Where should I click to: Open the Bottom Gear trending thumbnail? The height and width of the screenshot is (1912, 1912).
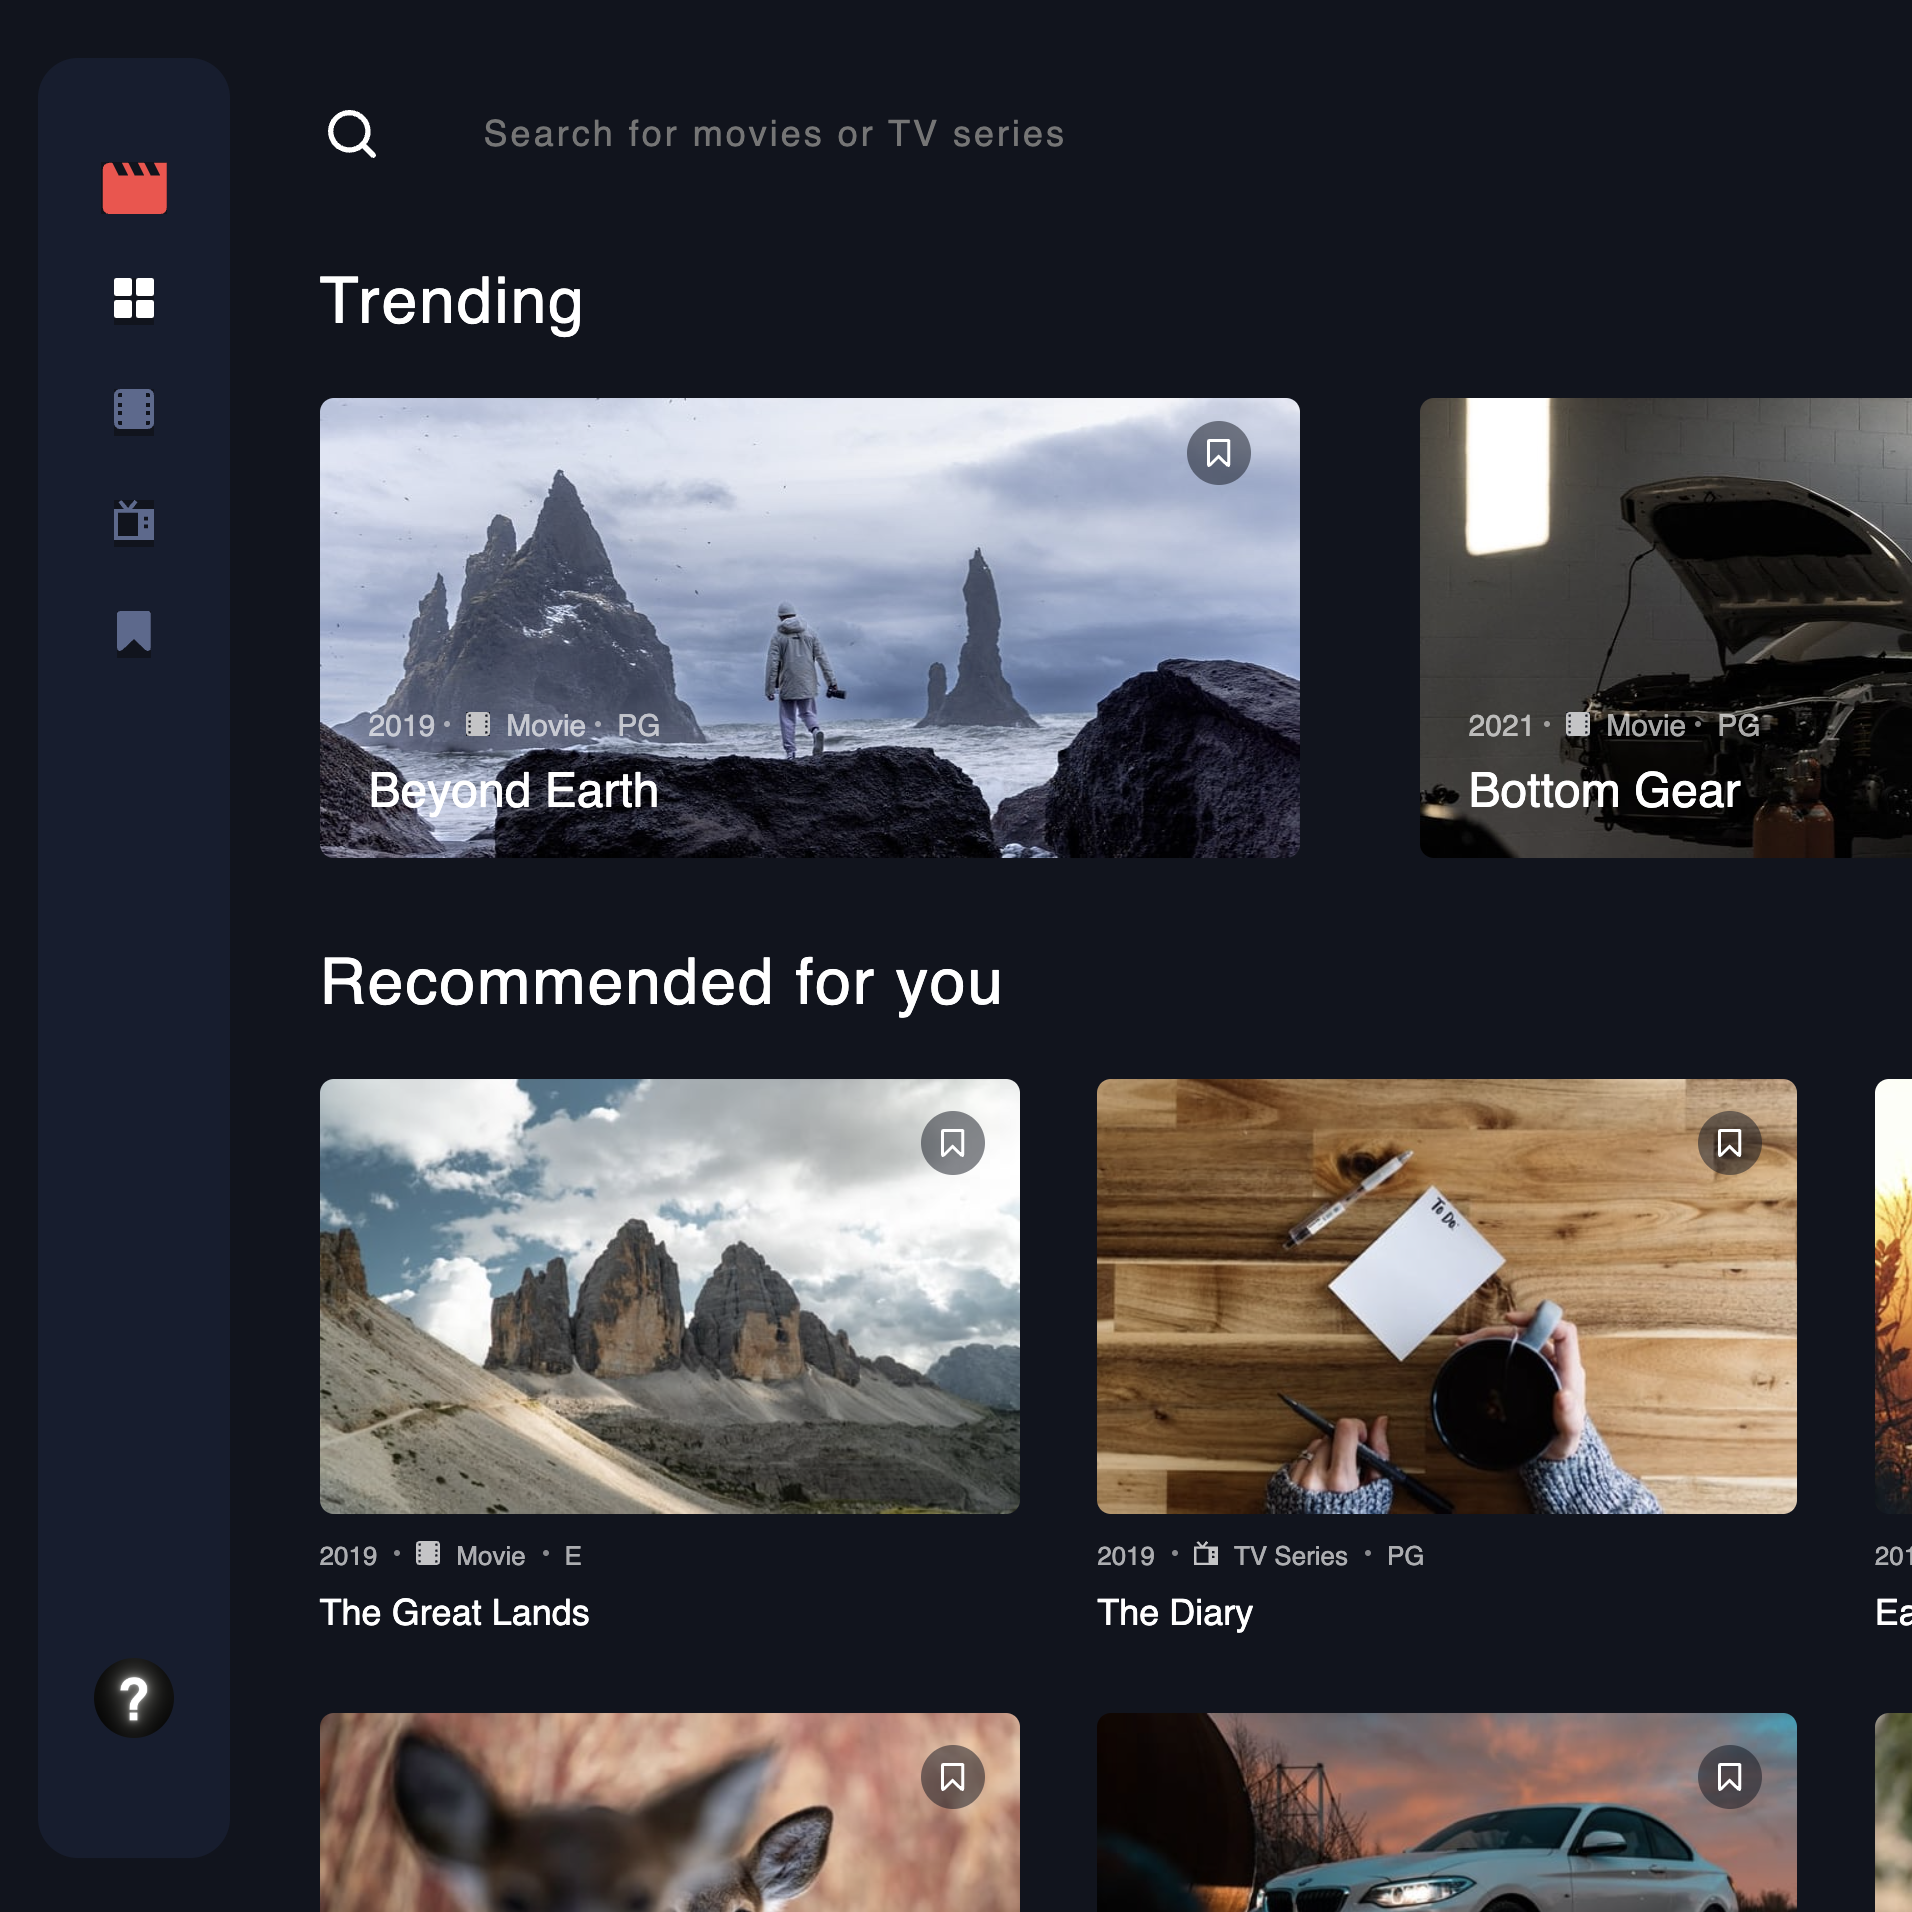pos(1666,627)
